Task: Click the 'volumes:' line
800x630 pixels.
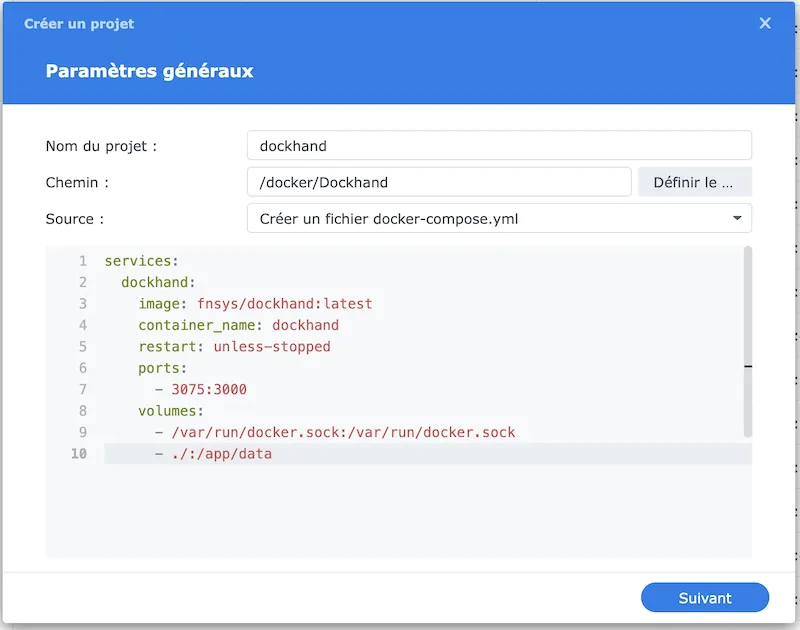Action: click(x=171, y=411)
